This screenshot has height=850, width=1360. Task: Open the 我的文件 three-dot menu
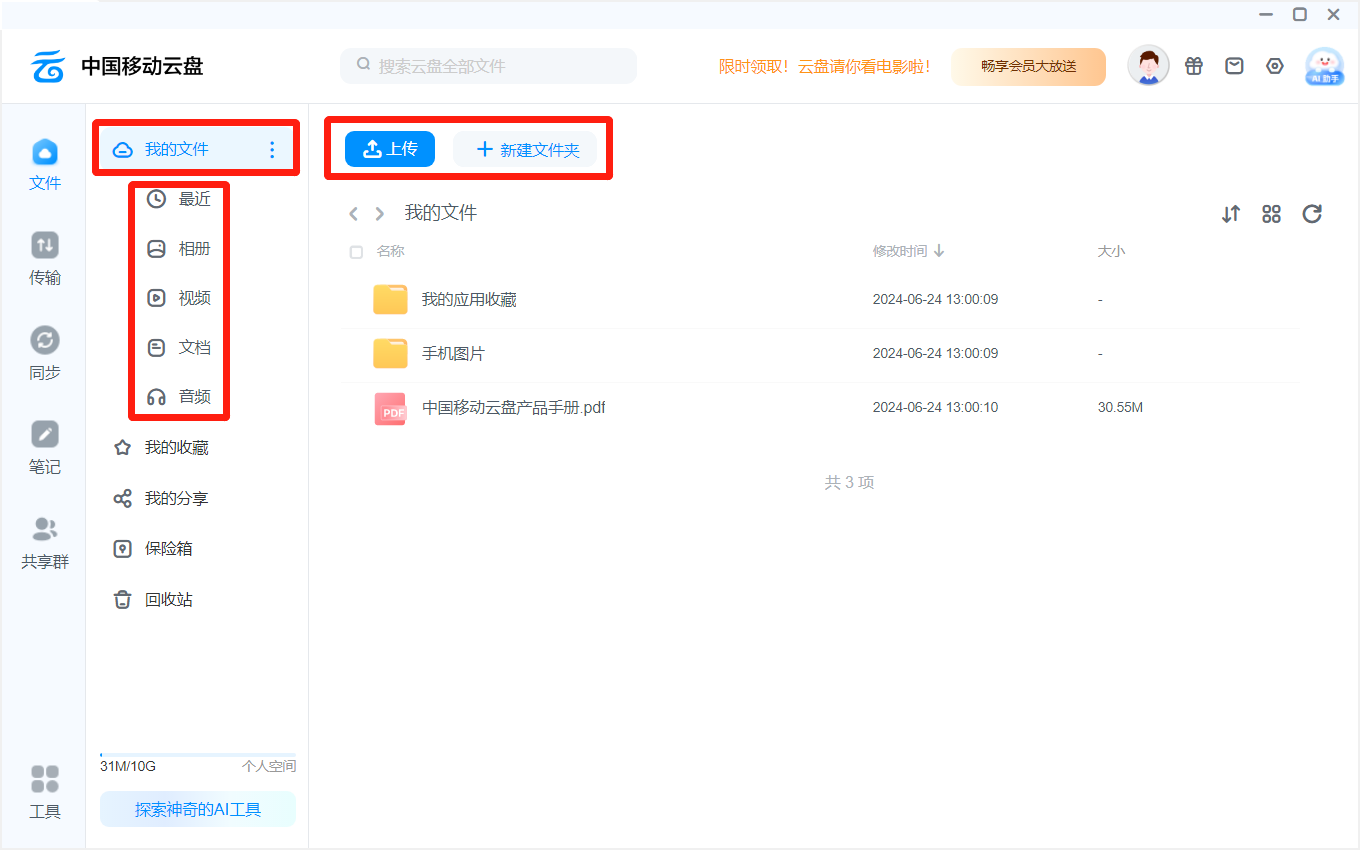click(272, 150)
